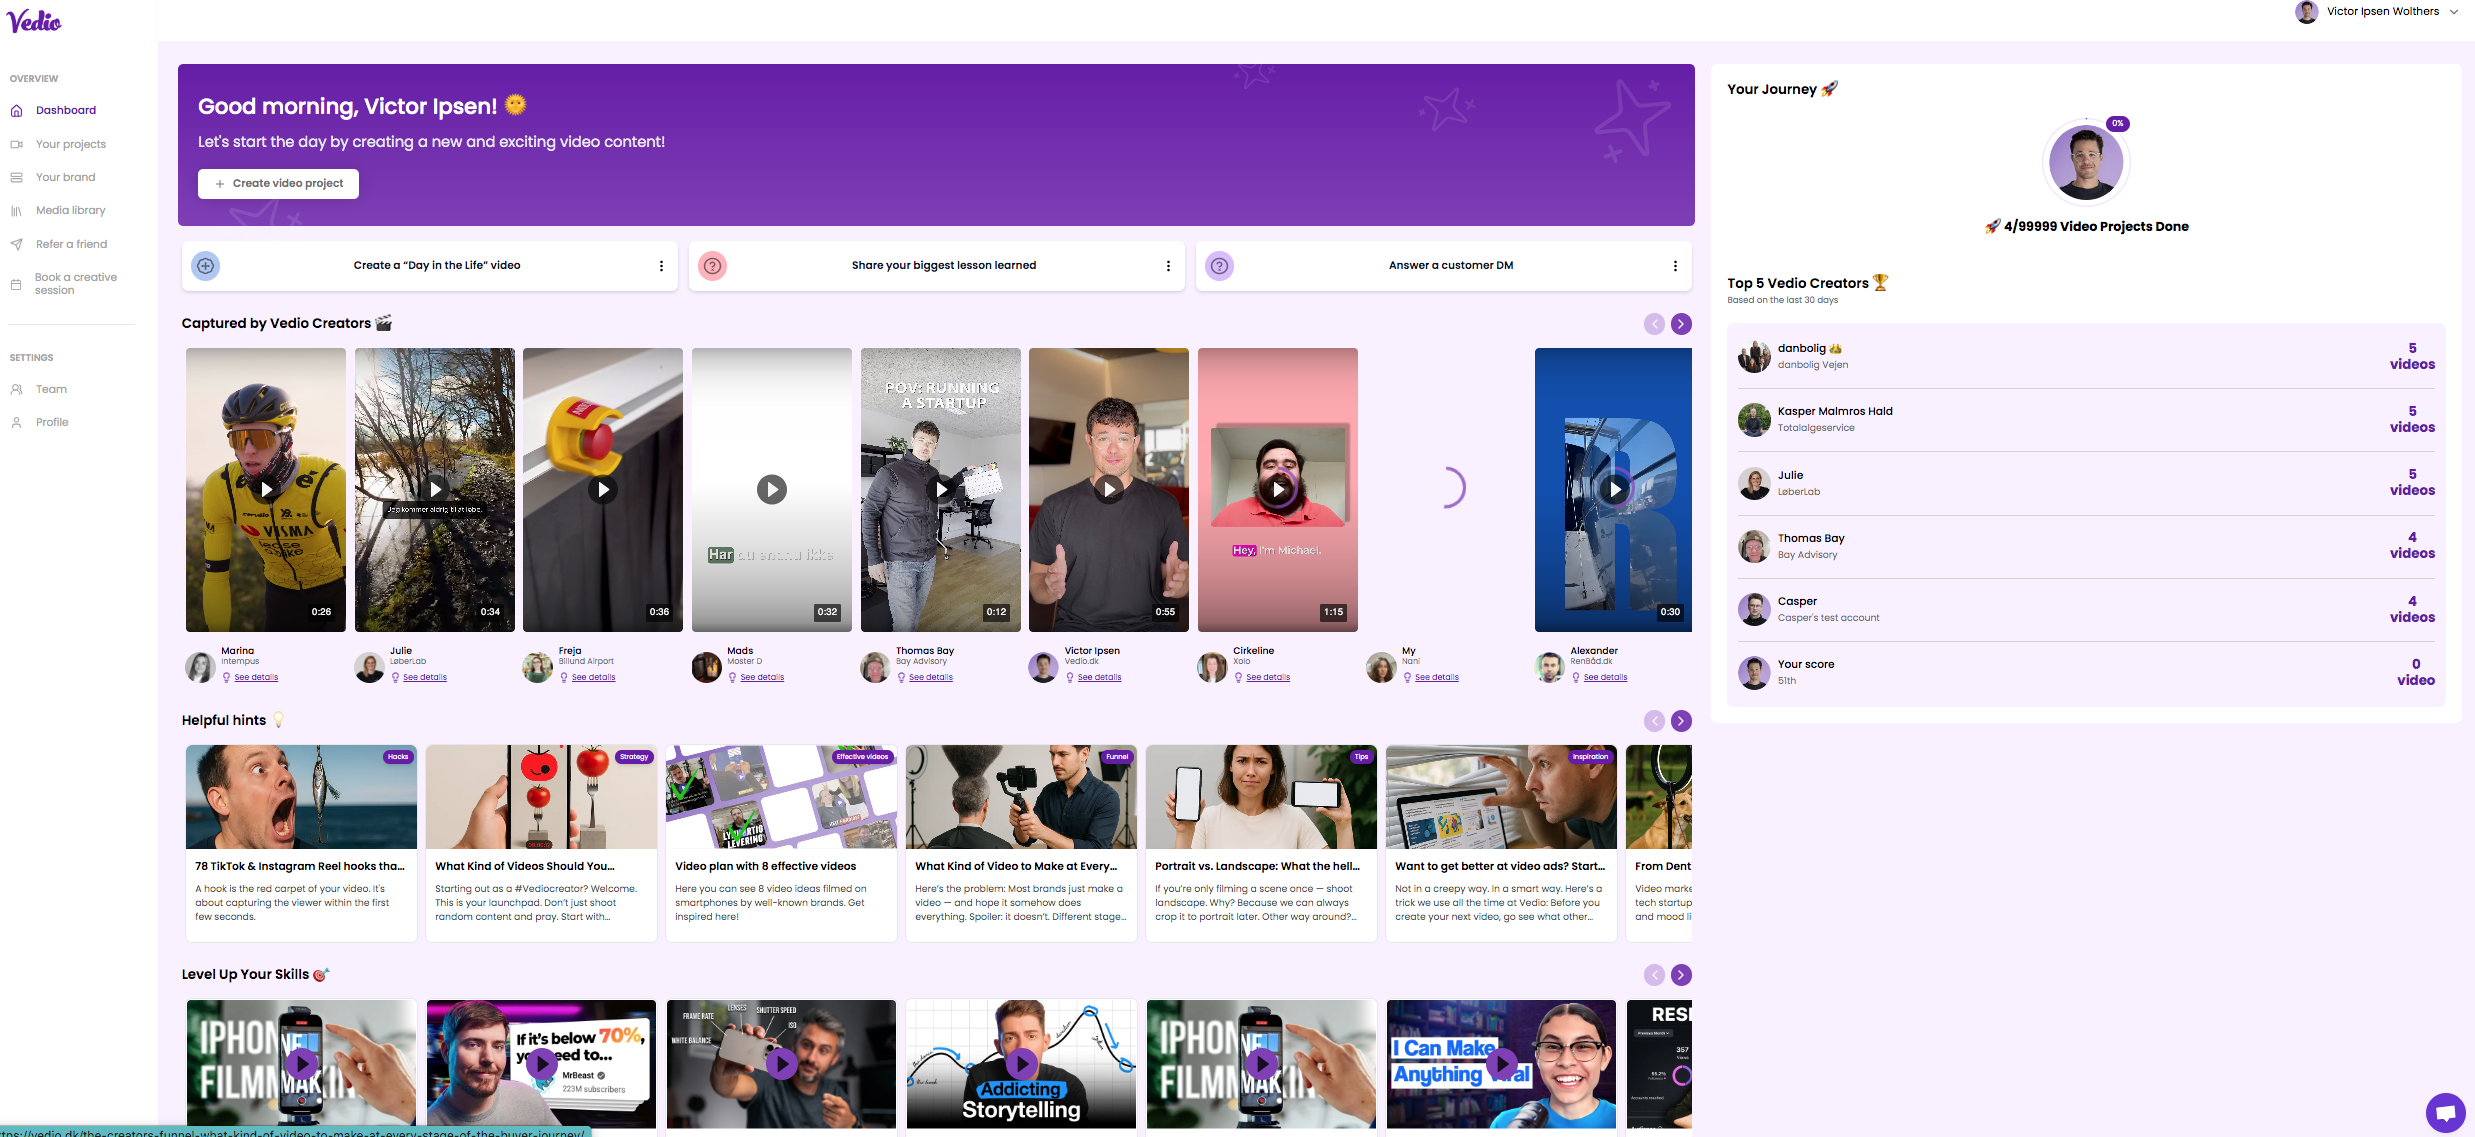The image size is (2475, 1137).
Task: Open See details link under Thomas Bay
Action: coord(930,678)
